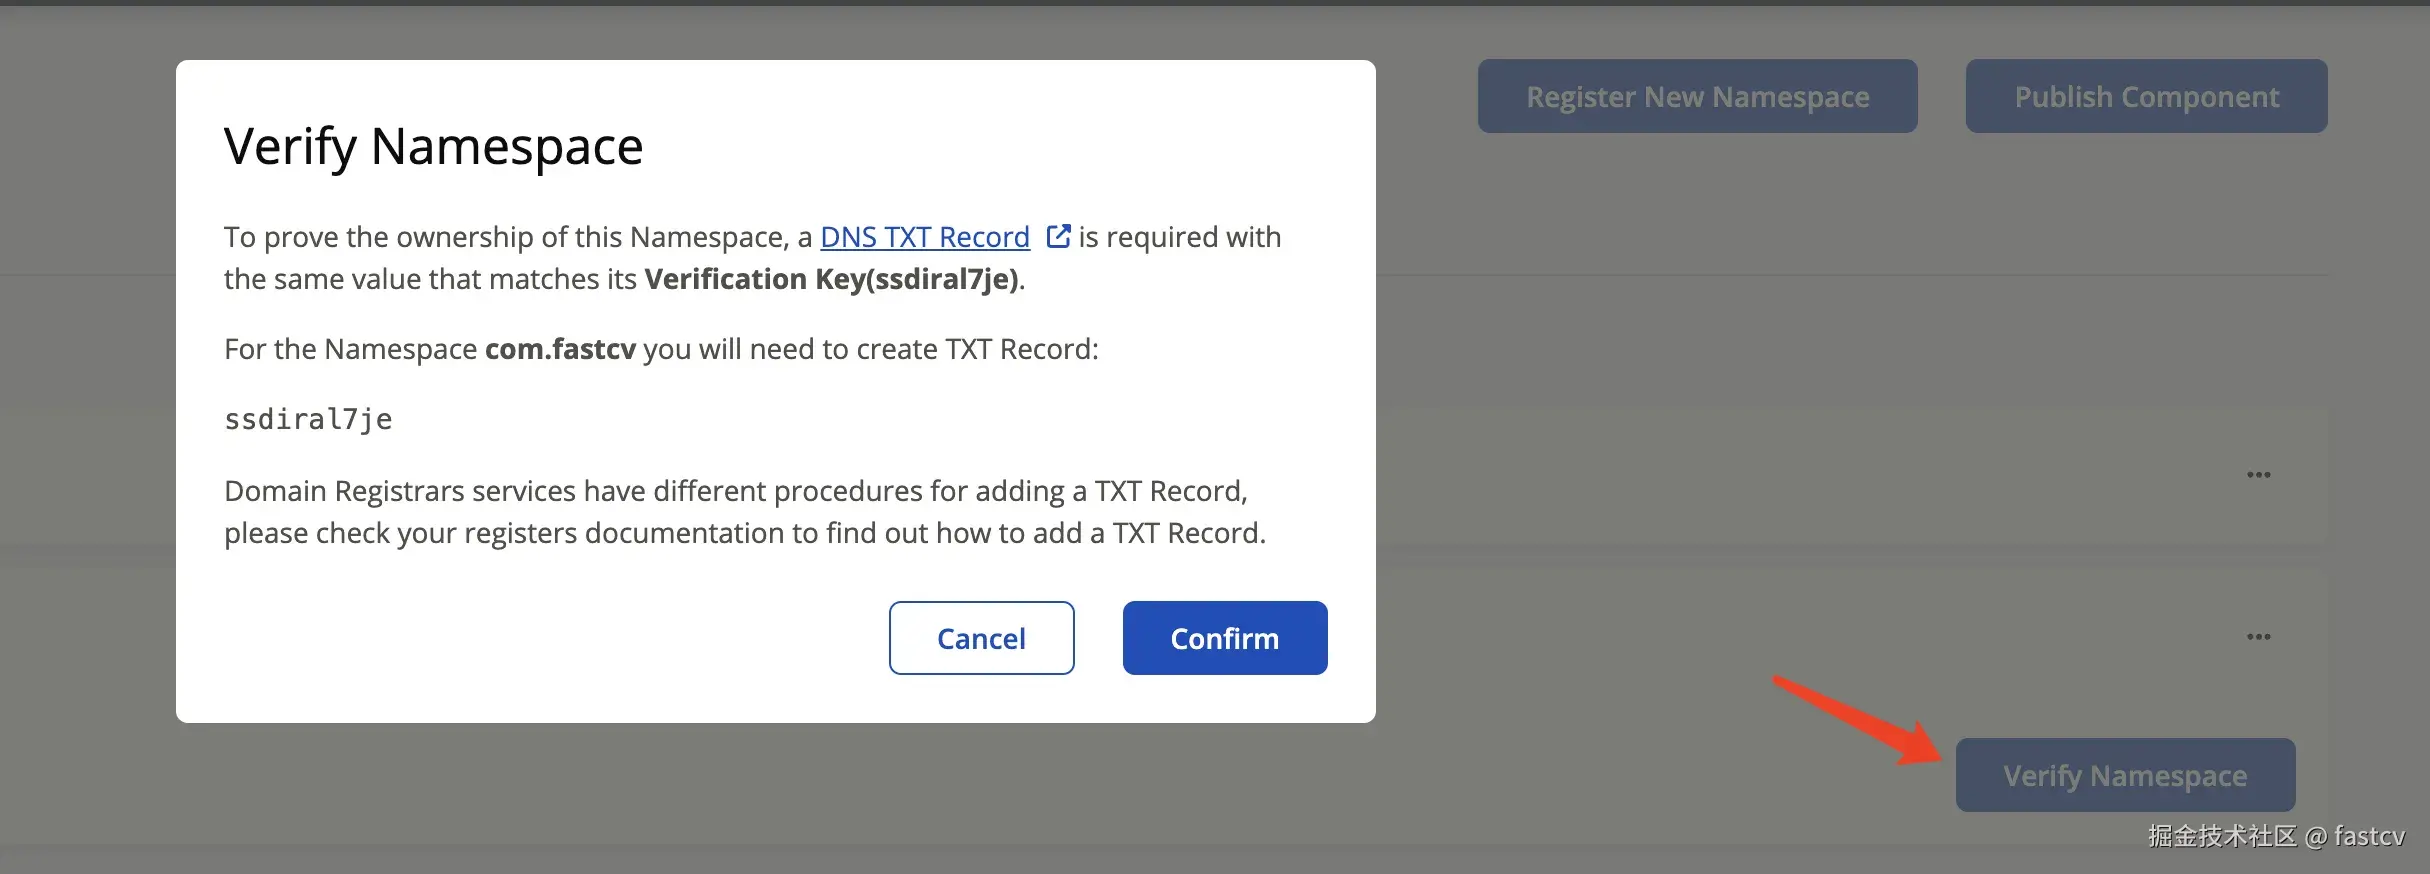Viewport: 2430px width, 874px height.
Task: Open the lower three-dot more options menu
Action: tap(2258, 637)
